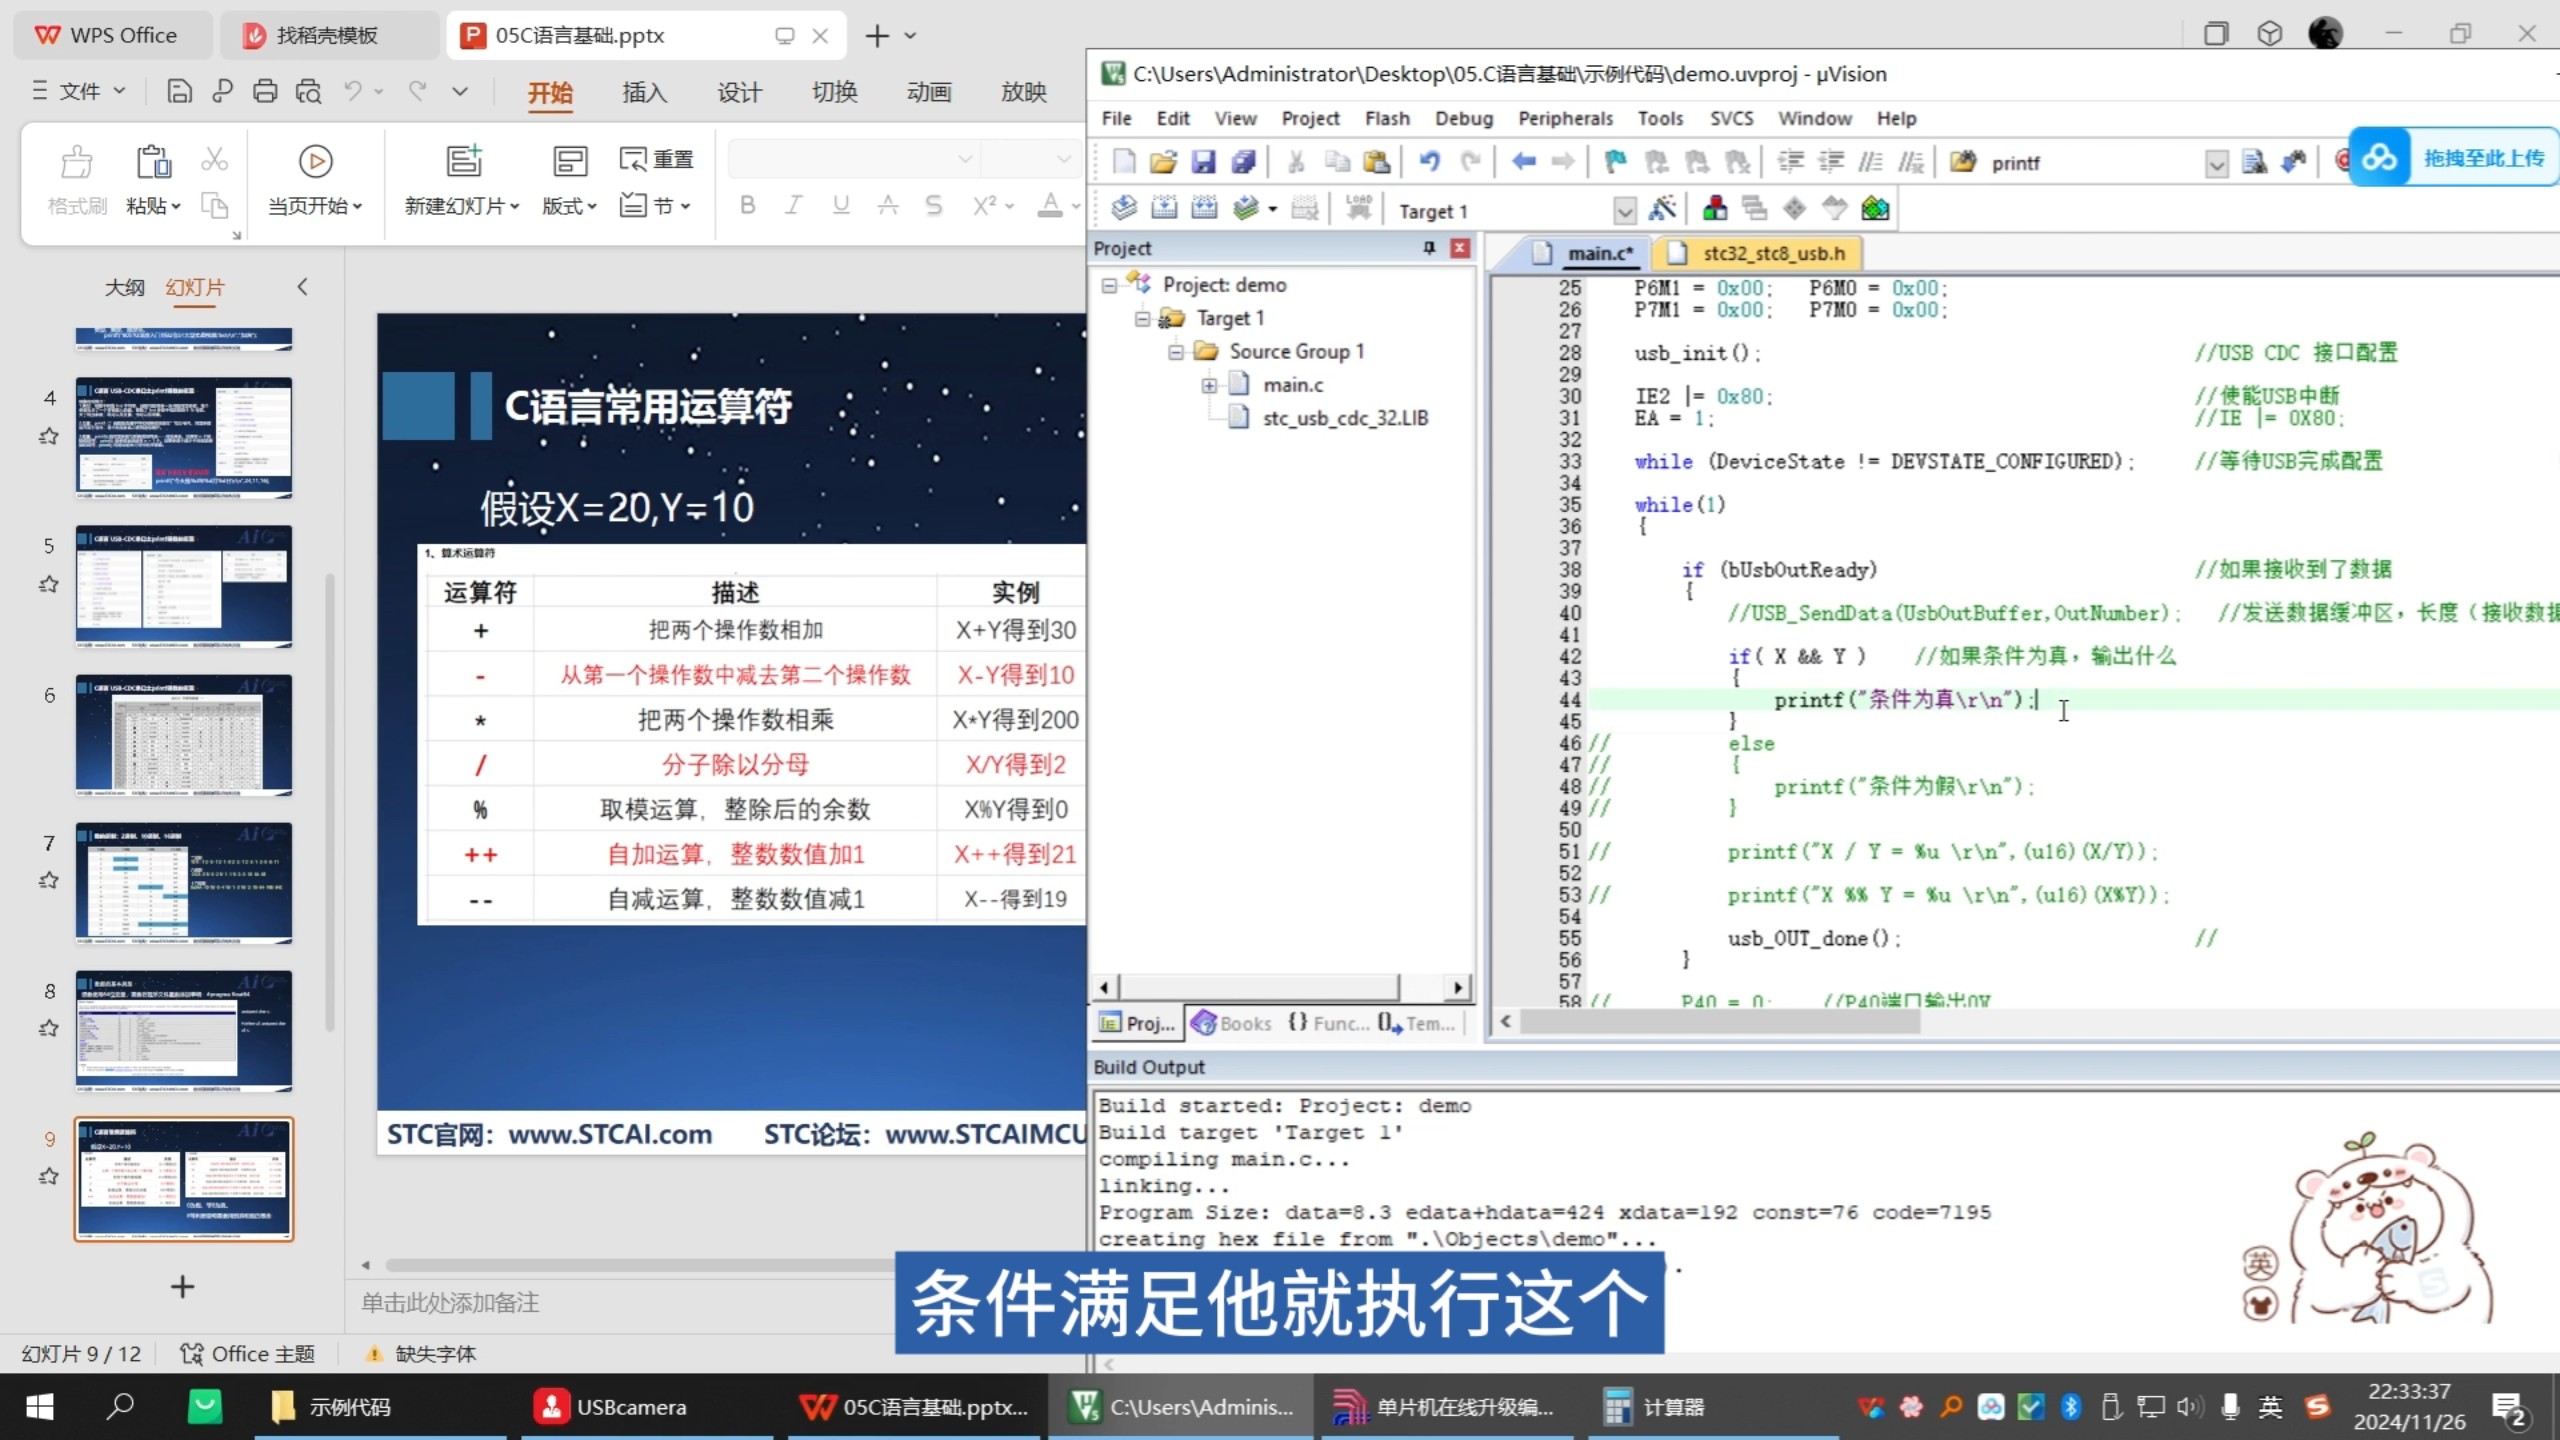Click the Download to flash LOAD icon

point(1358,207)
